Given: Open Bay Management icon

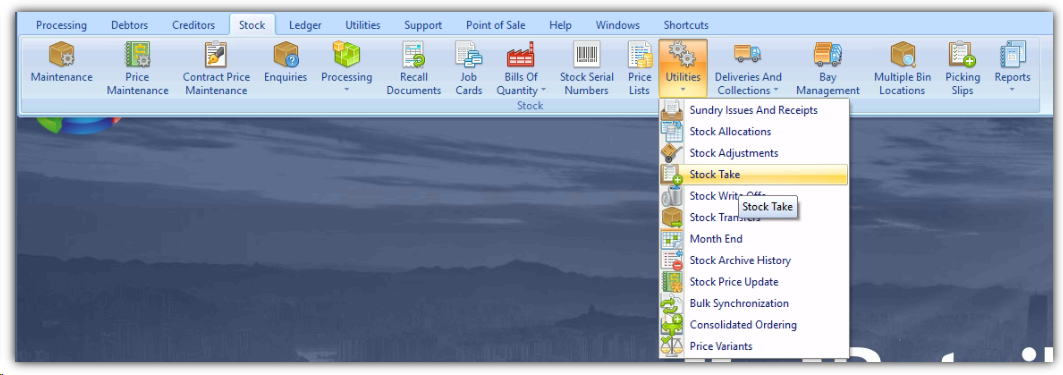Looking at the screenshot, I should pyautogui.click(x=828, y=54).
